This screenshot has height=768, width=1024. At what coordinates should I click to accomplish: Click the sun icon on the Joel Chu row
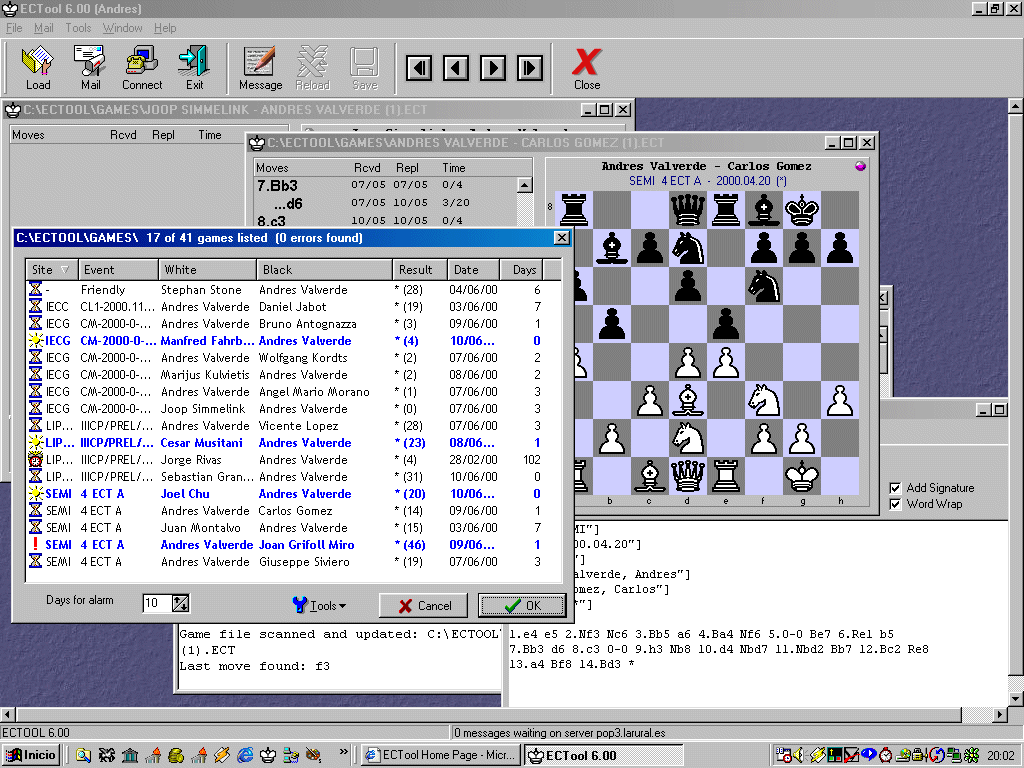pyautogui.click(x=36, y=493)
